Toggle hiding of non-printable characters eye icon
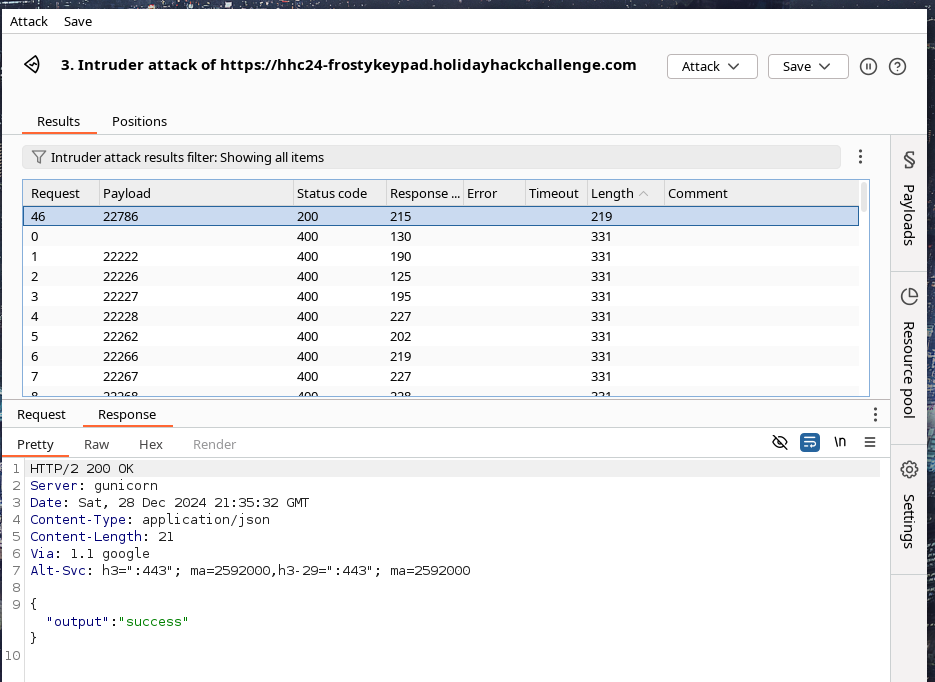The height and width of the screenshot is (682, 935). [x=779, y=442]
